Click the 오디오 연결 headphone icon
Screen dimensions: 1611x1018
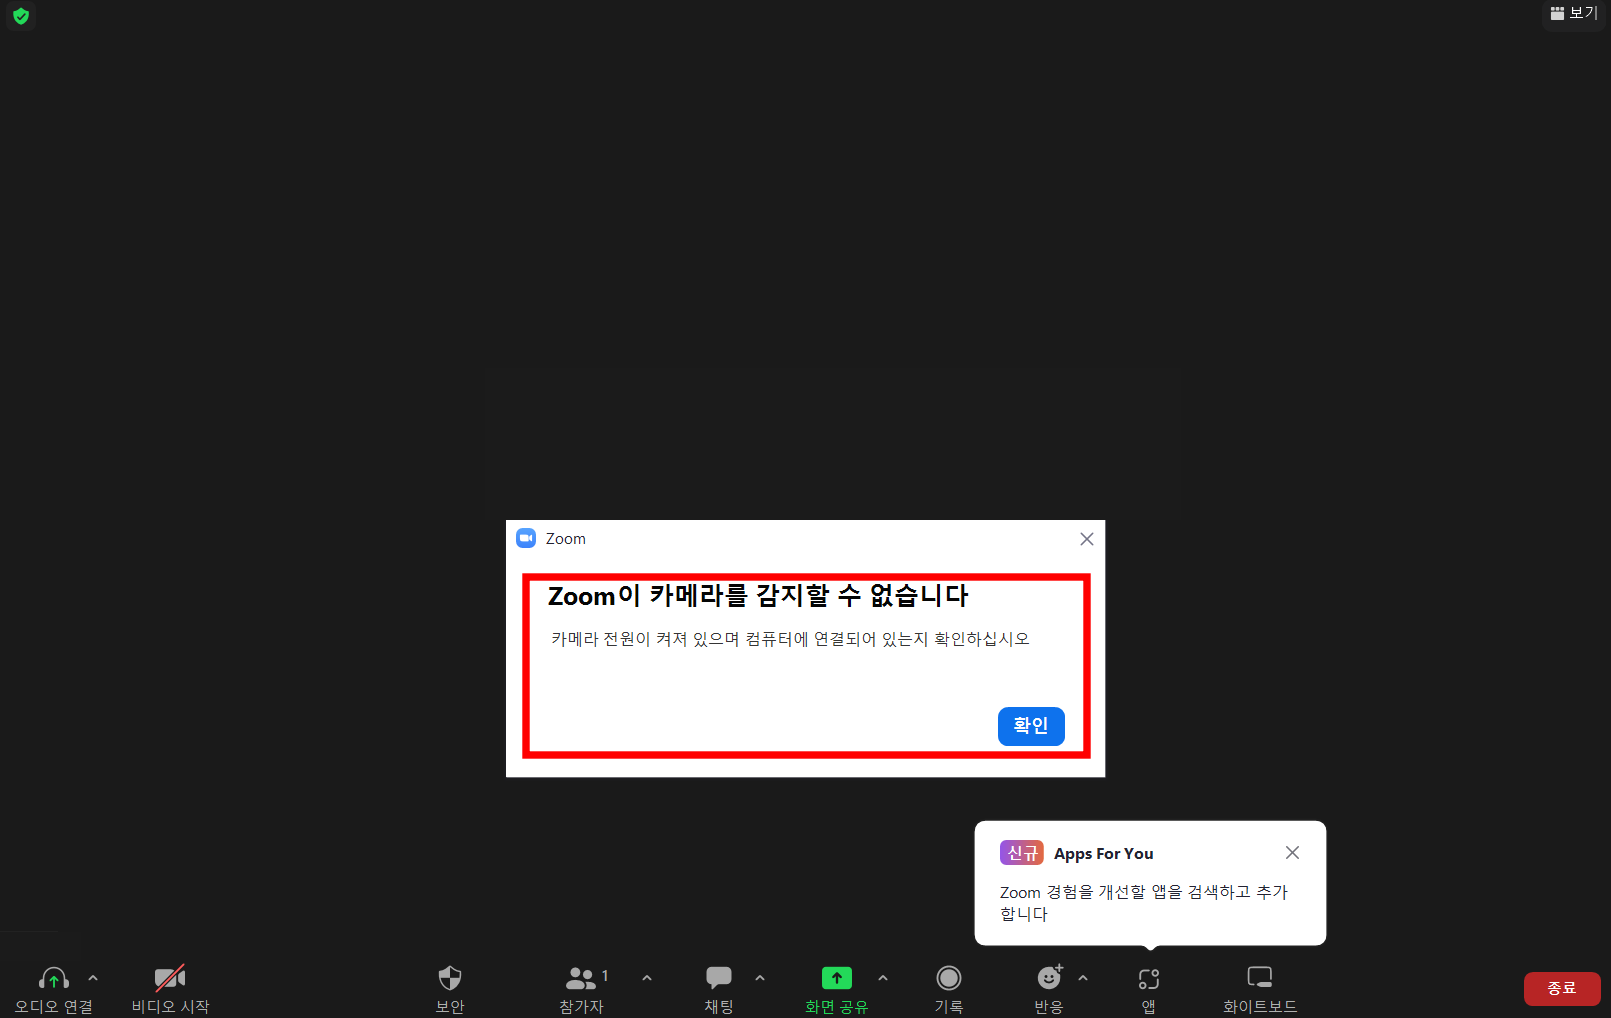[x=54, y=978]
